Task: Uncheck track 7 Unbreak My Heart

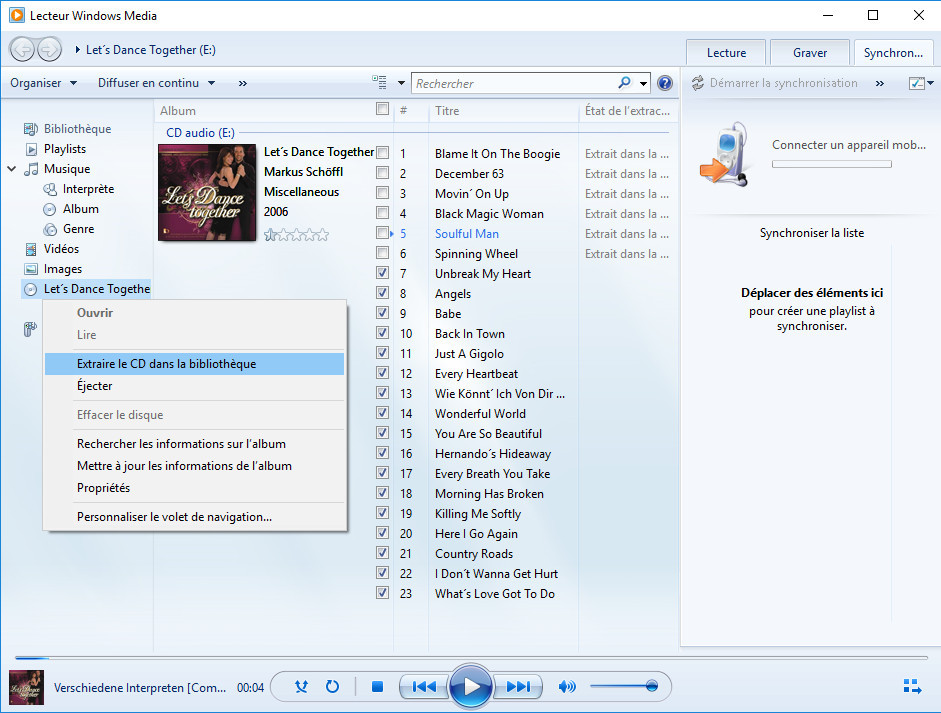Action: 382,272
